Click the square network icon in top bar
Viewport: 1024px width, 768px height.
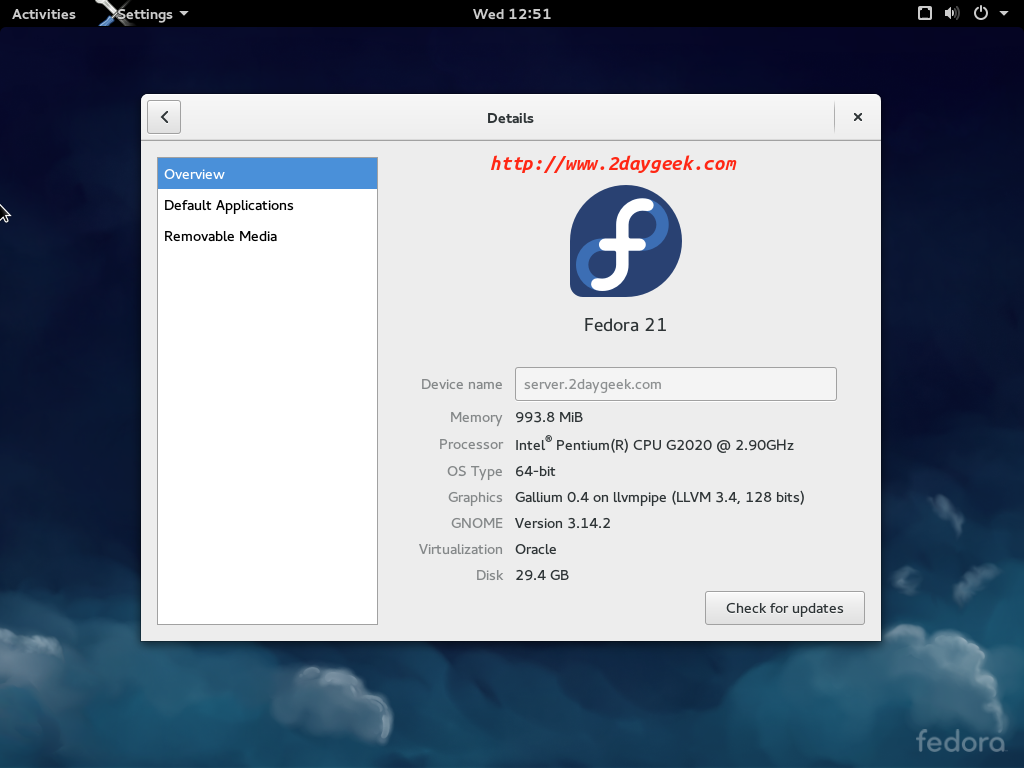(x=925, y=14)
